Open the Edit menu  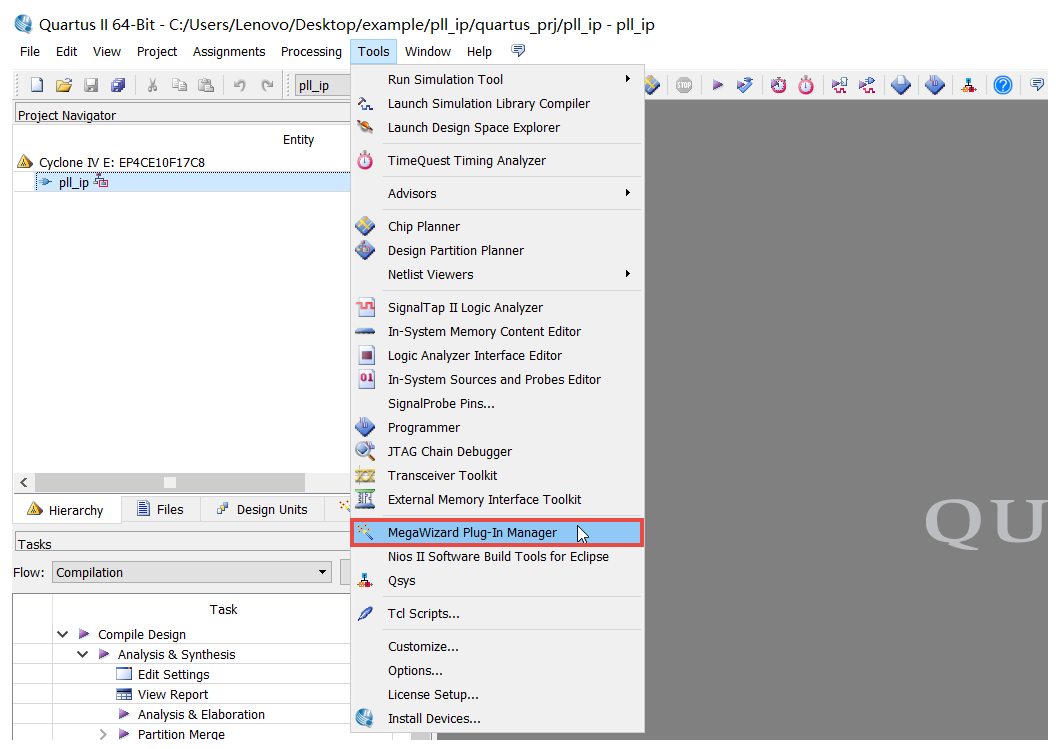[x=66, y=52]
